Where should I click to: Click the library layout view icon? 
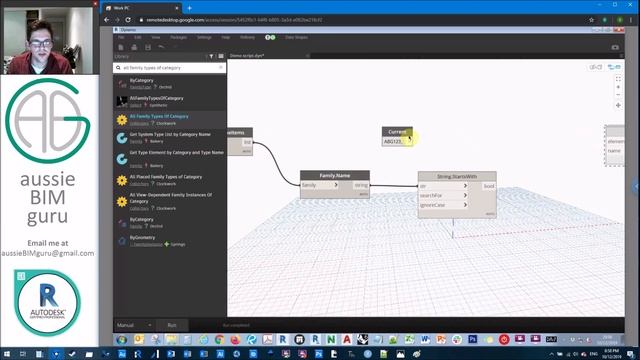click(x=221, y=56)
